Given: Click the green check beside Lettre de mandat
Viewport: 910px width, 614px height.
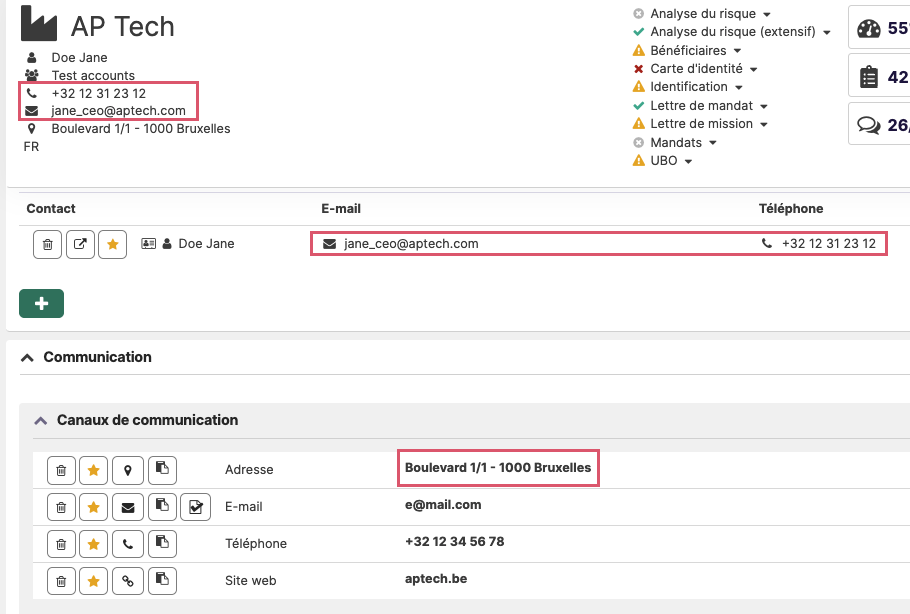Looking at the screenshot, I should pyautogui.click(x=638, y=106).
